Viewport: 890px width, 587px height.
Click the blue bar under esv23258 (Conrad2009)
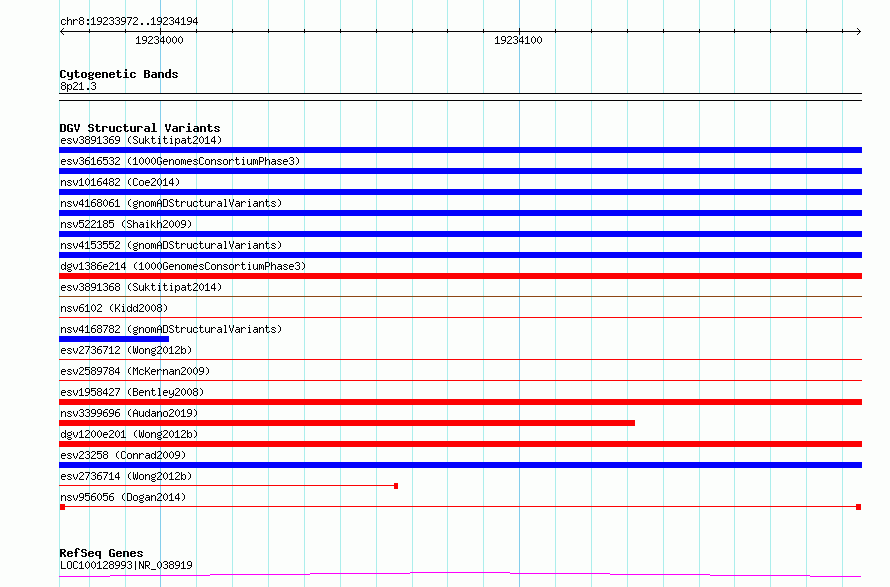point(460,465)
